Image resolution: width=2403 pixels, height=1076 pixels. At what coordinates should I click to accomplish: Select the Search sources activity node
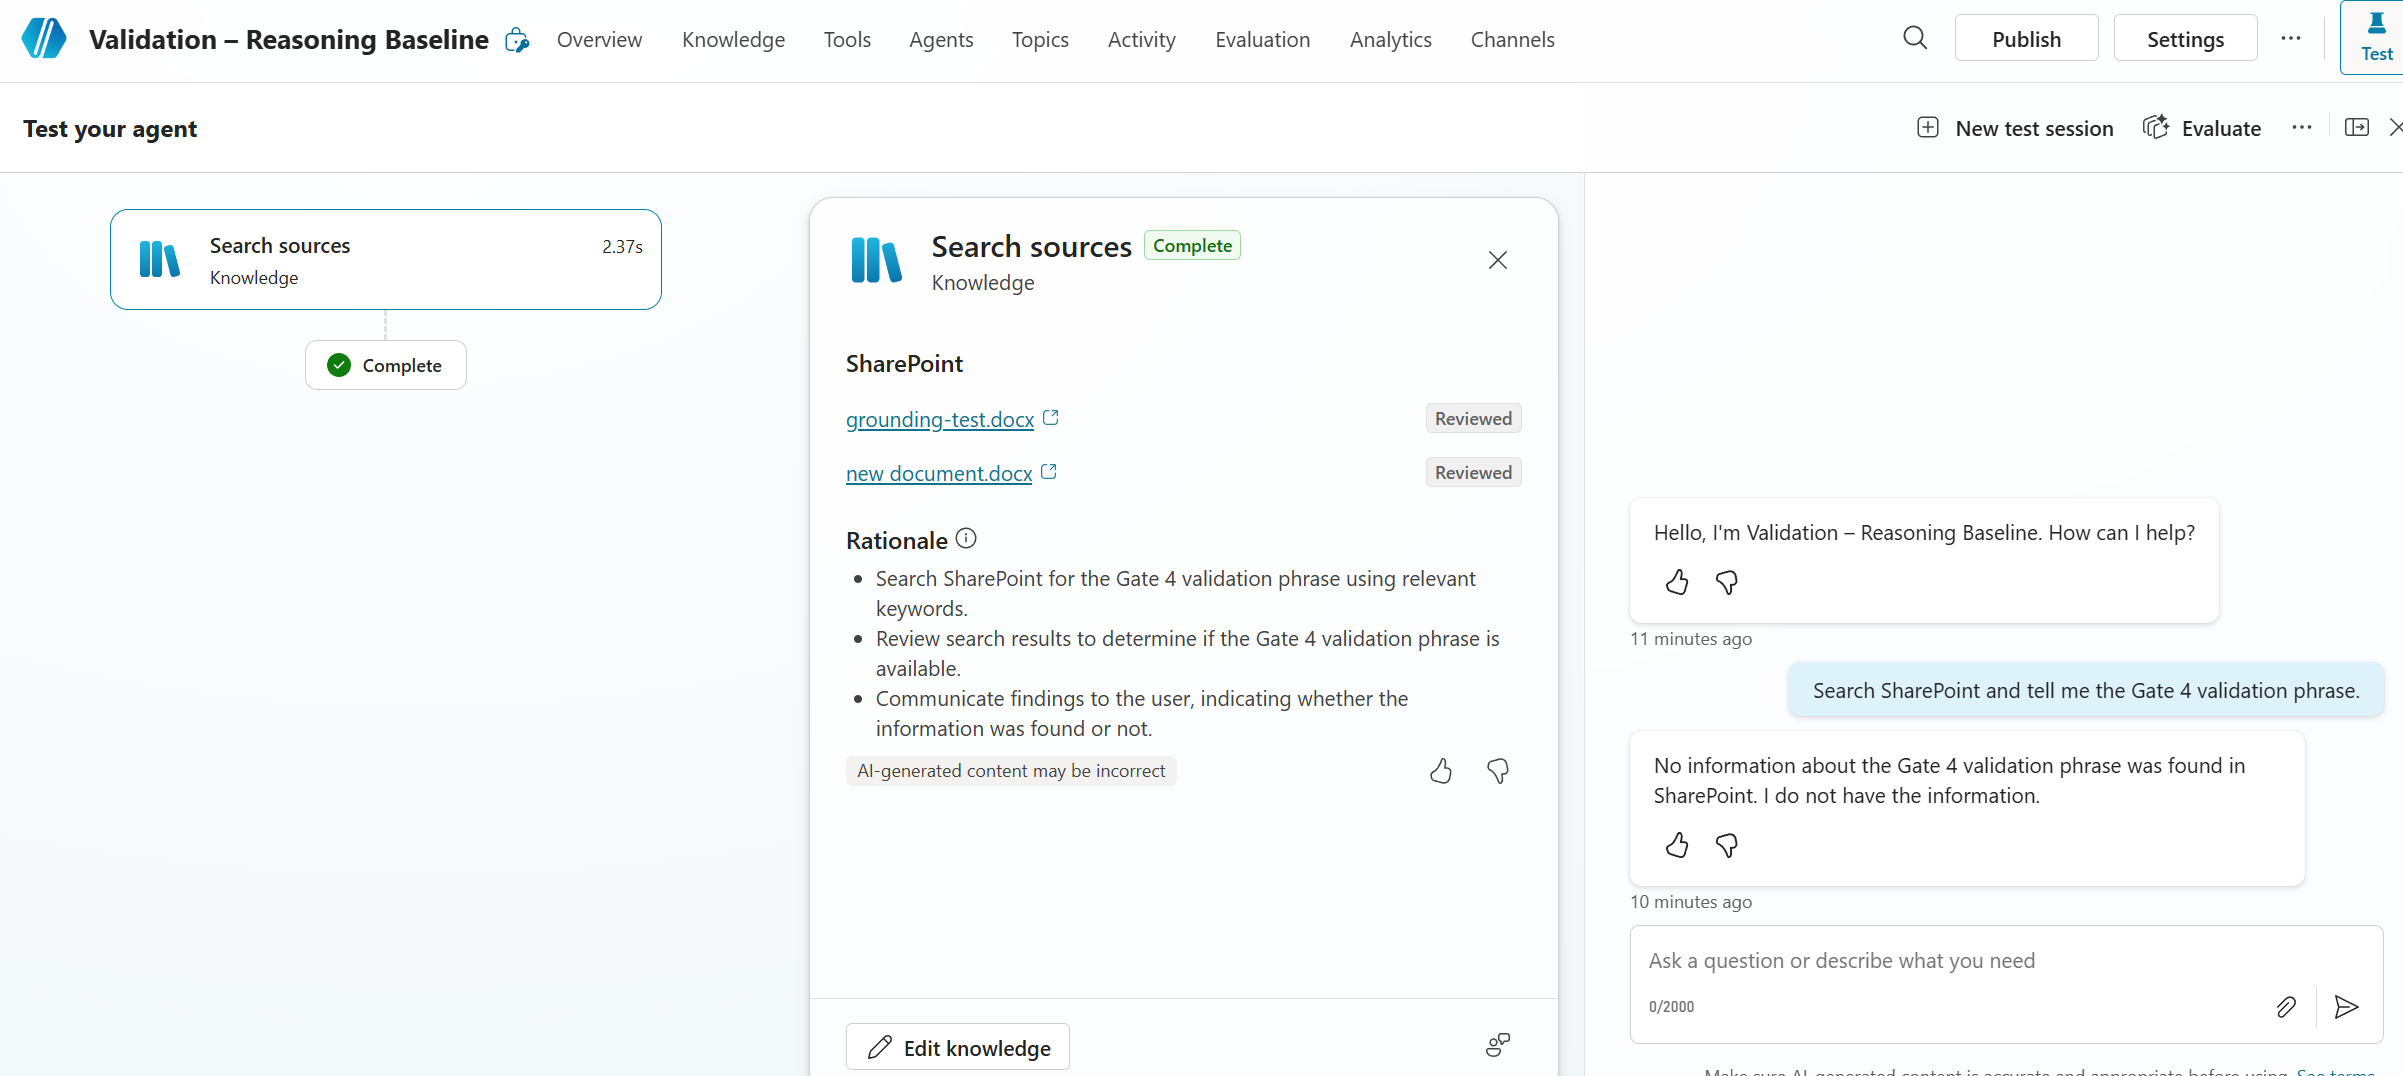[385, 259]
